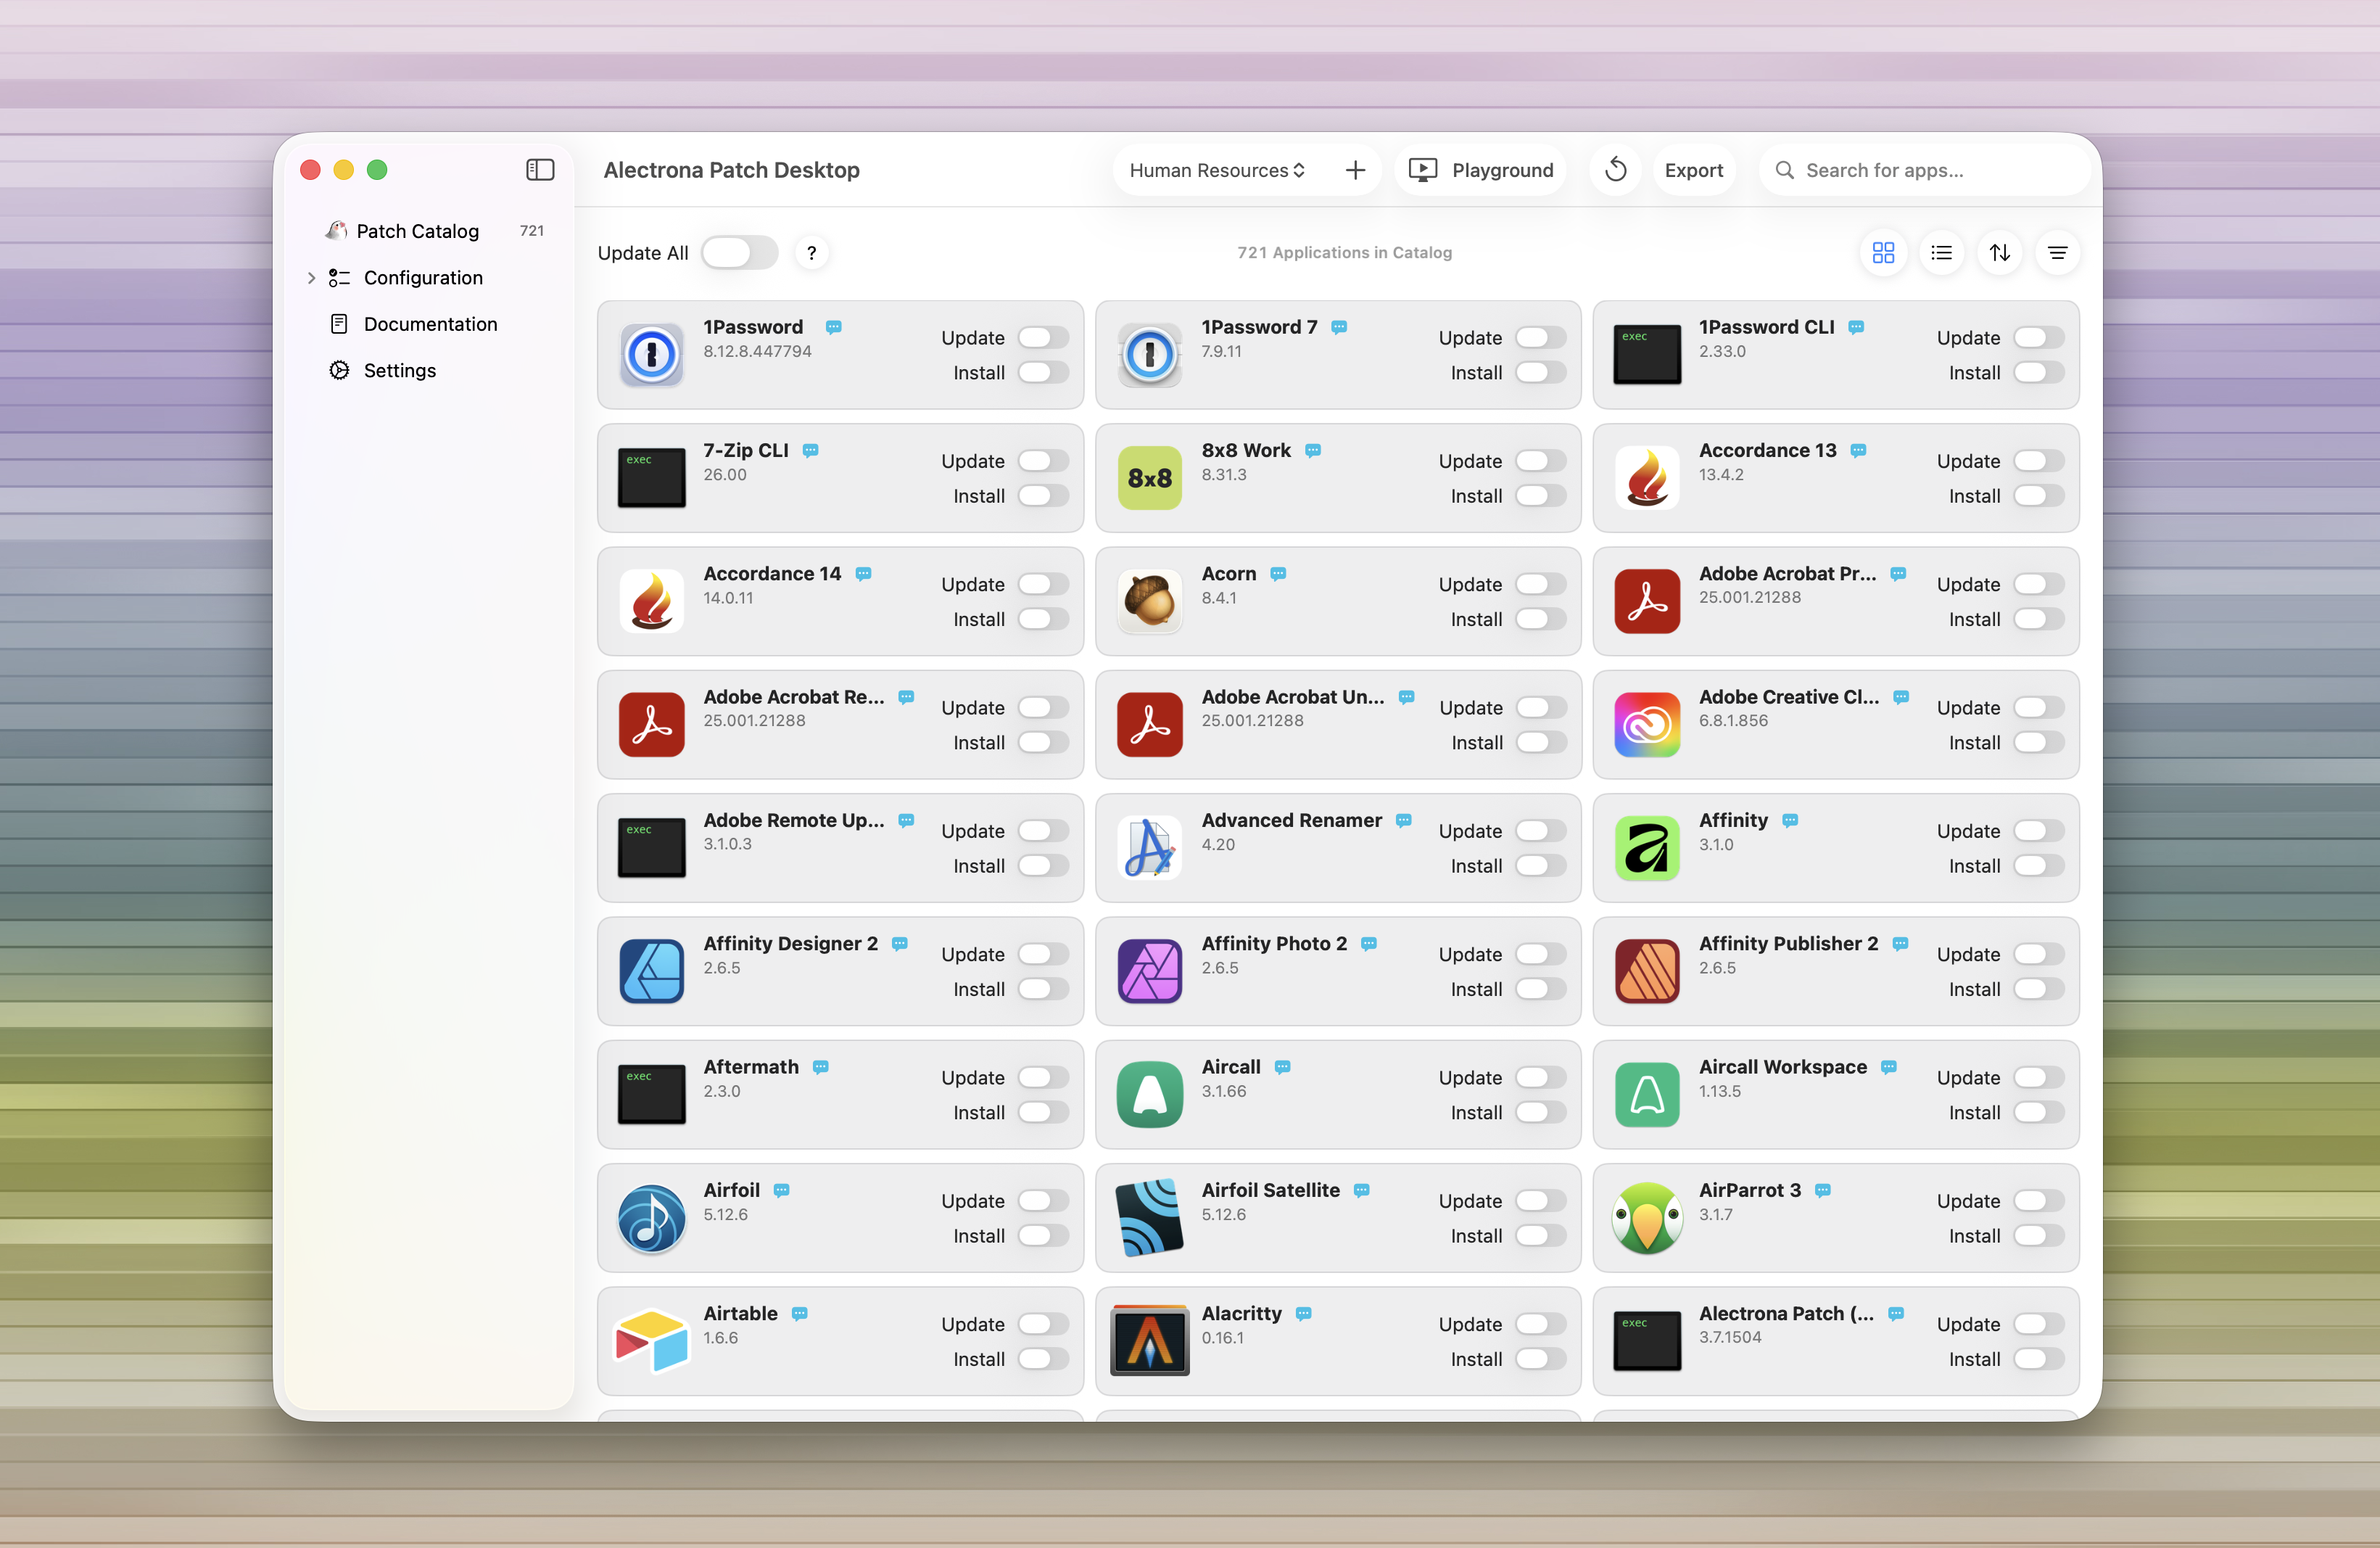Click the Accordance 14 app title

pos(772,573)
